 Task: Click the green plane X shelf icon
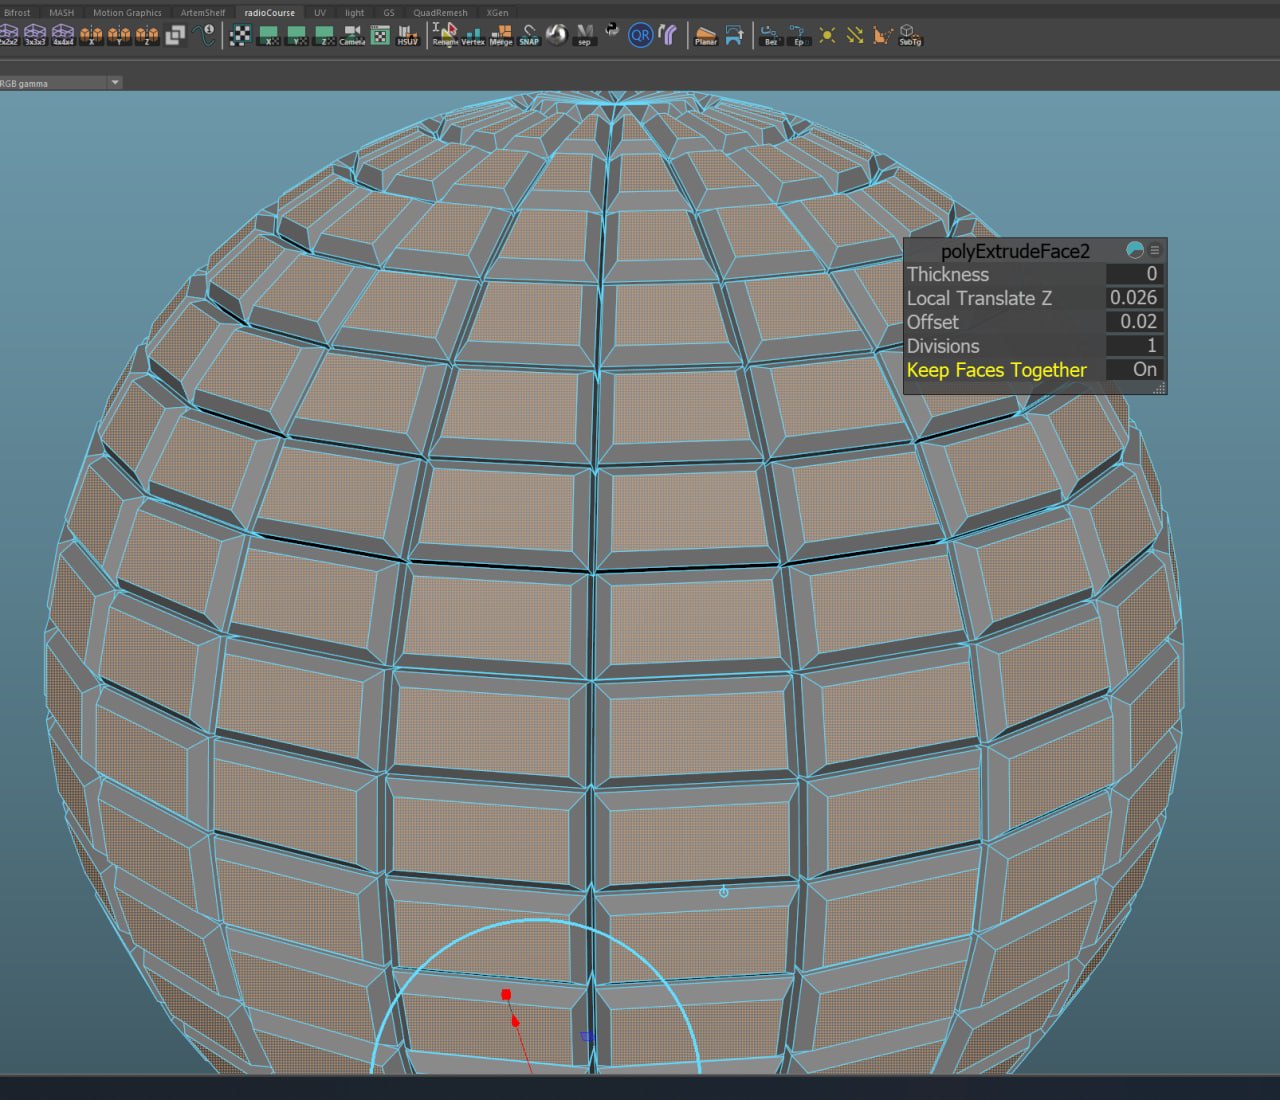click(x=269, y=35)
